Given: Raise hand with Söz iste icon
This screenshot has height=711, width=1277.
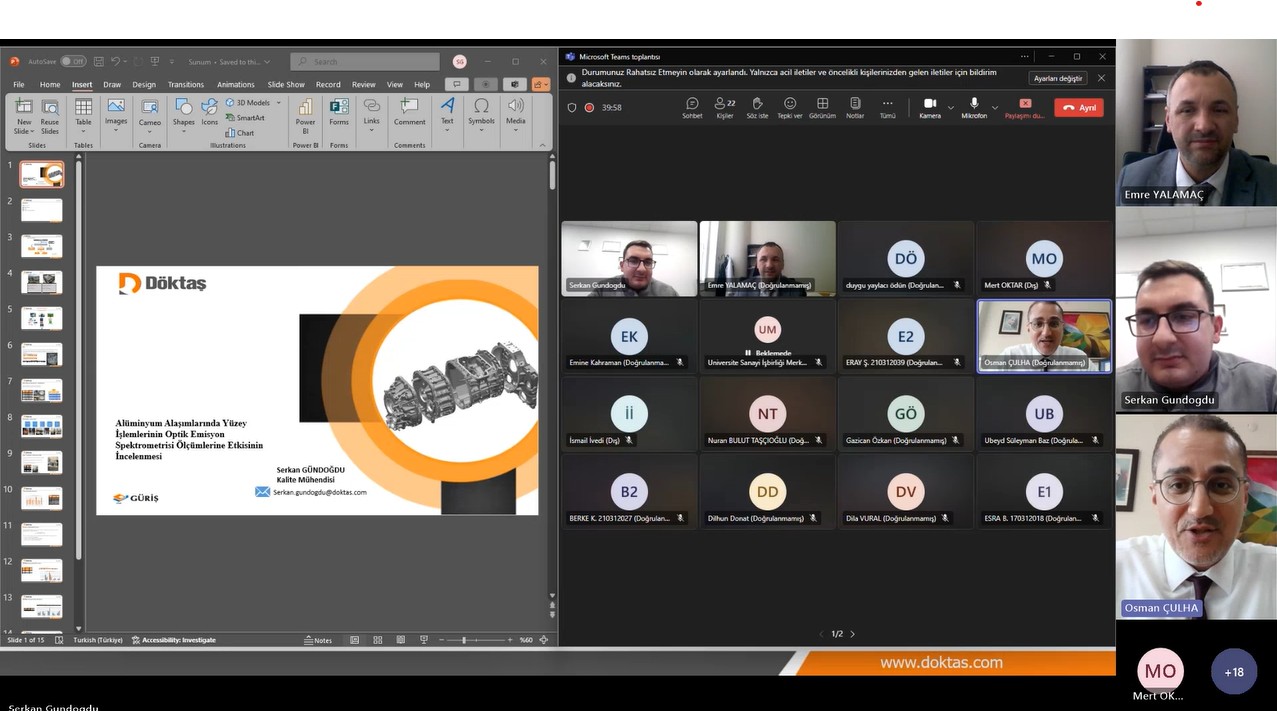Looking at the screenshot, I should (757, 107).
